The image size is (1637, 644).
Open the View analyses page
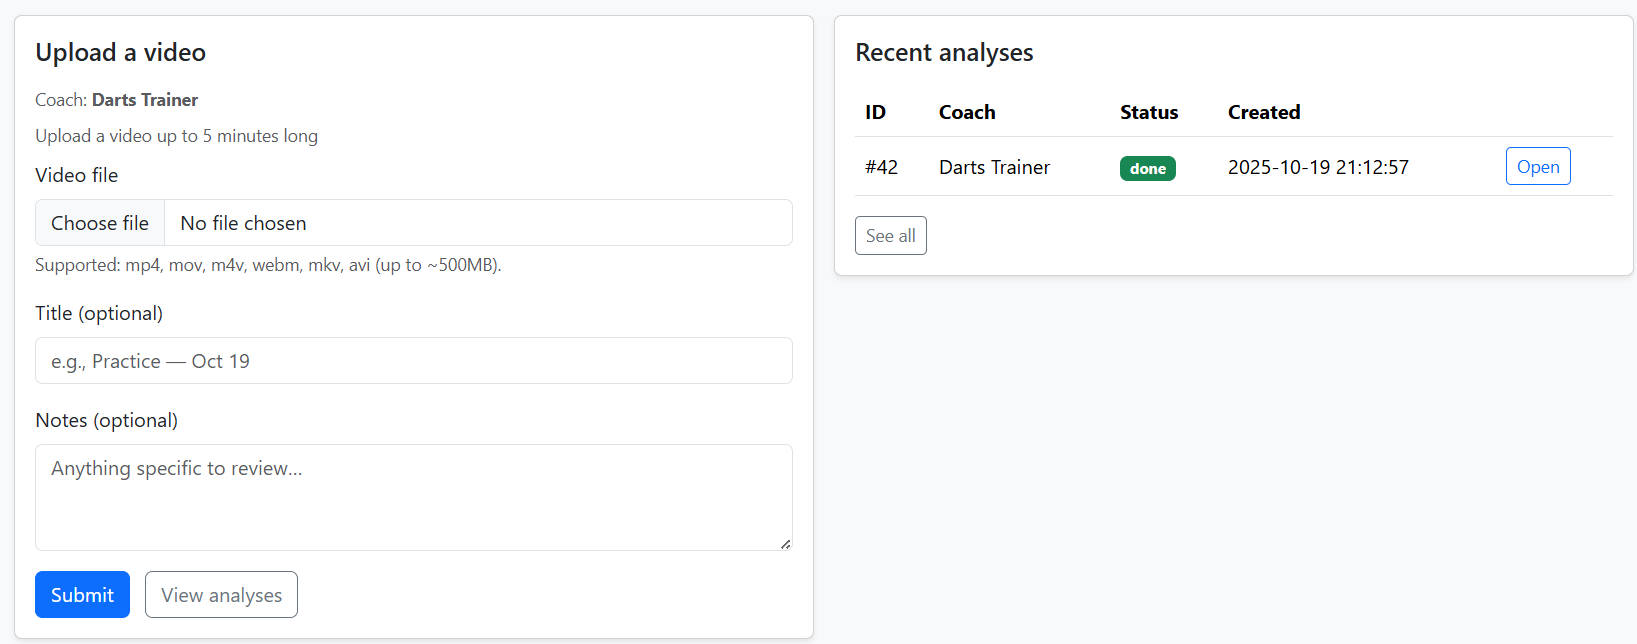pyautogui.click(x=221, y=595)
